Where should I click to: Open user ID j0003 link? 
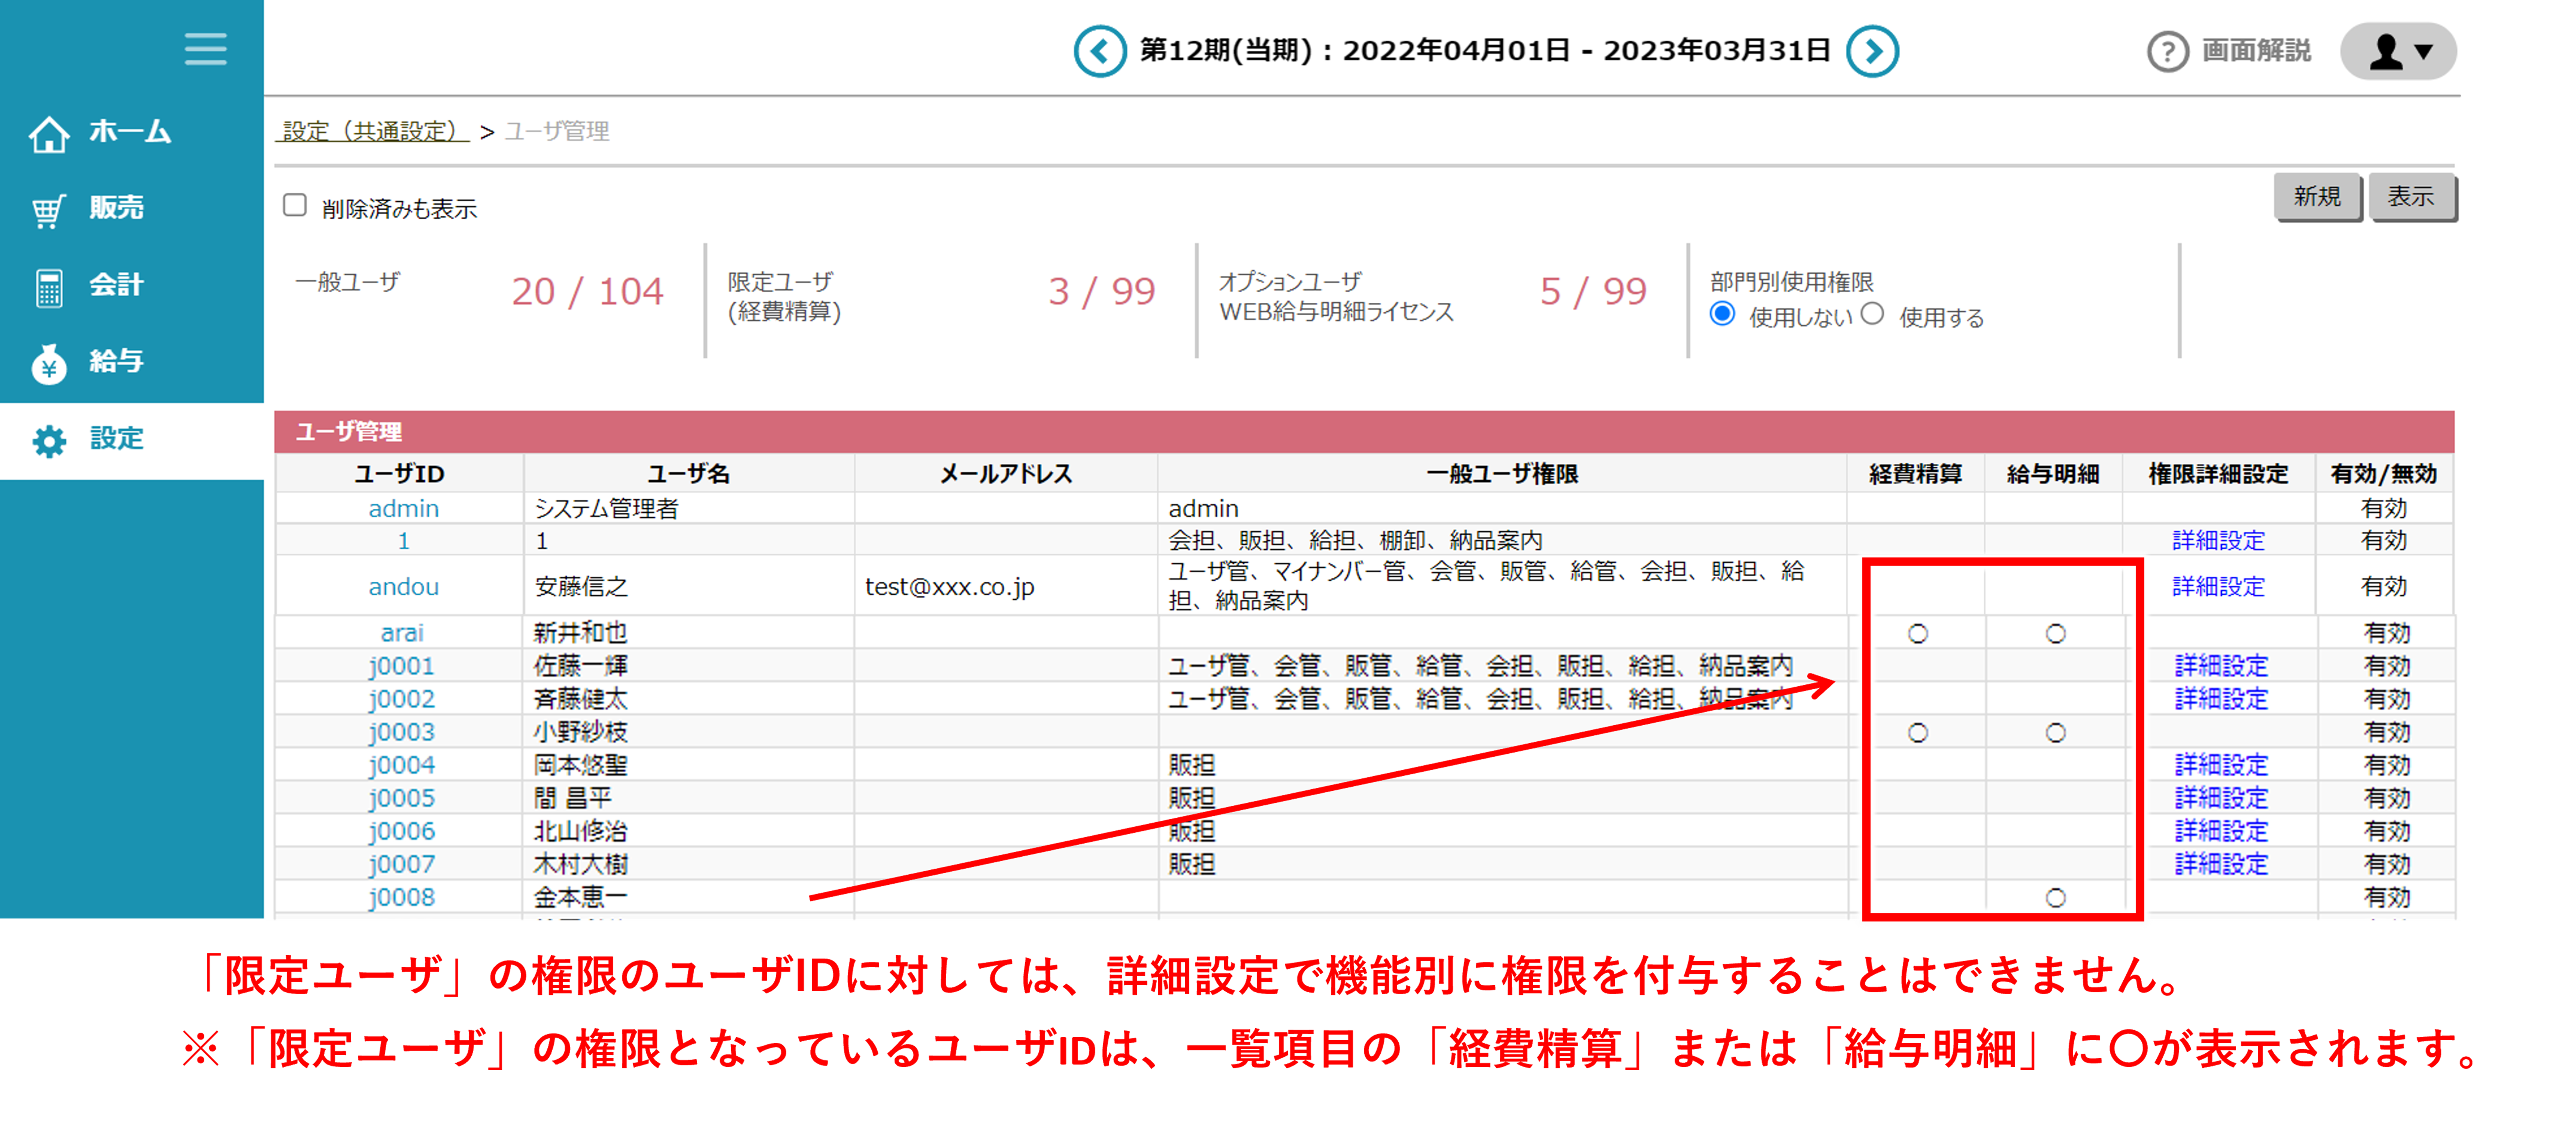point(402,732)
